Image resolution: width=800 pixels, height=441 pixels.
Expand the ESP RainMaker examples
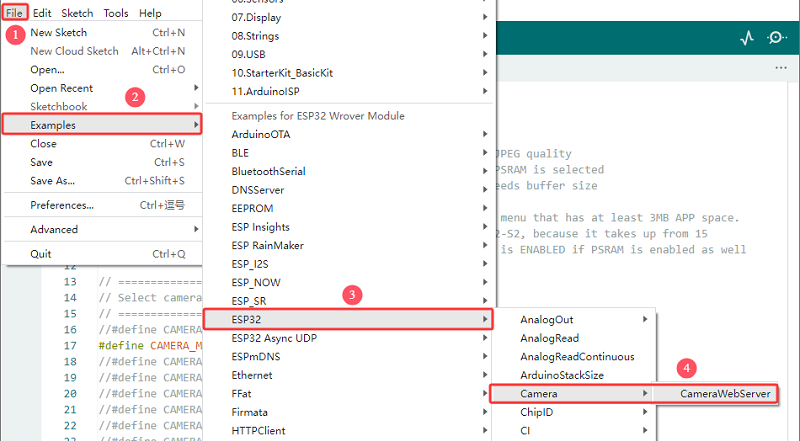(349, 245)
